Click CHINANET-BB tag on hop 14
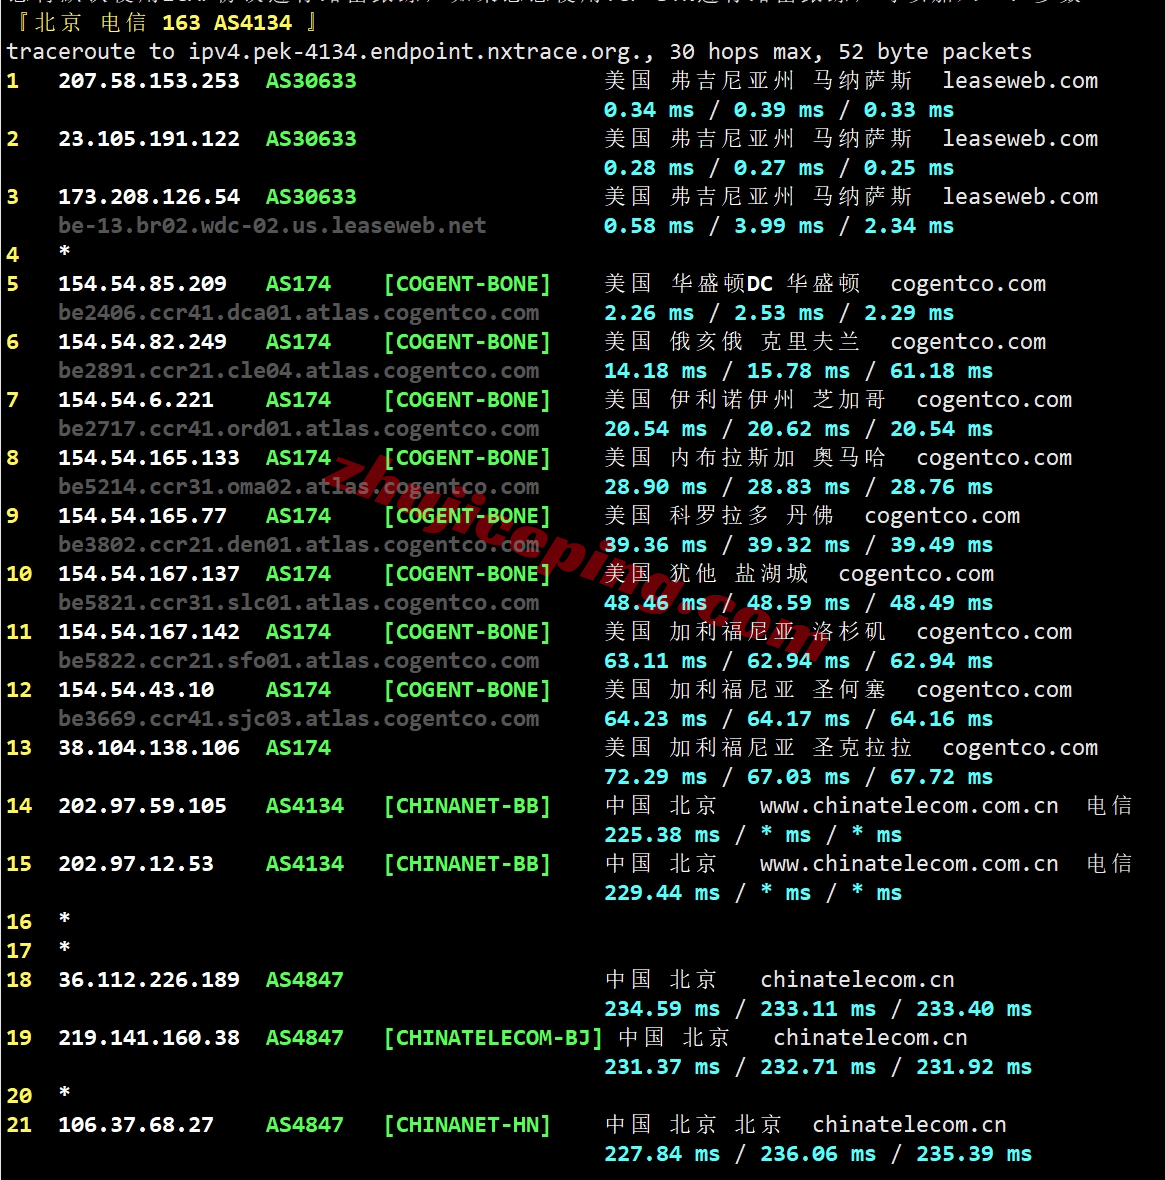 467,806
